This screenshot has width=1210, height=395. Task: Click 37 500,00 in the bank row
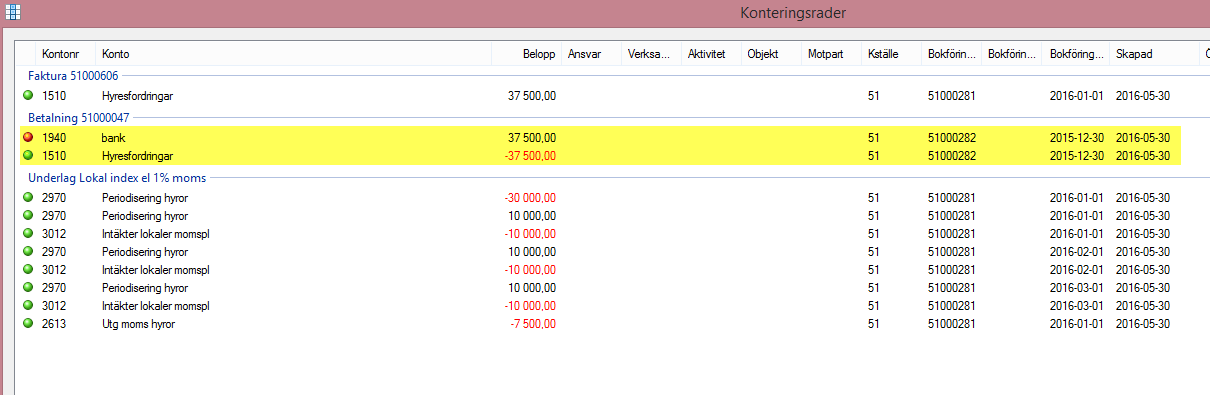tap(533, 137)
